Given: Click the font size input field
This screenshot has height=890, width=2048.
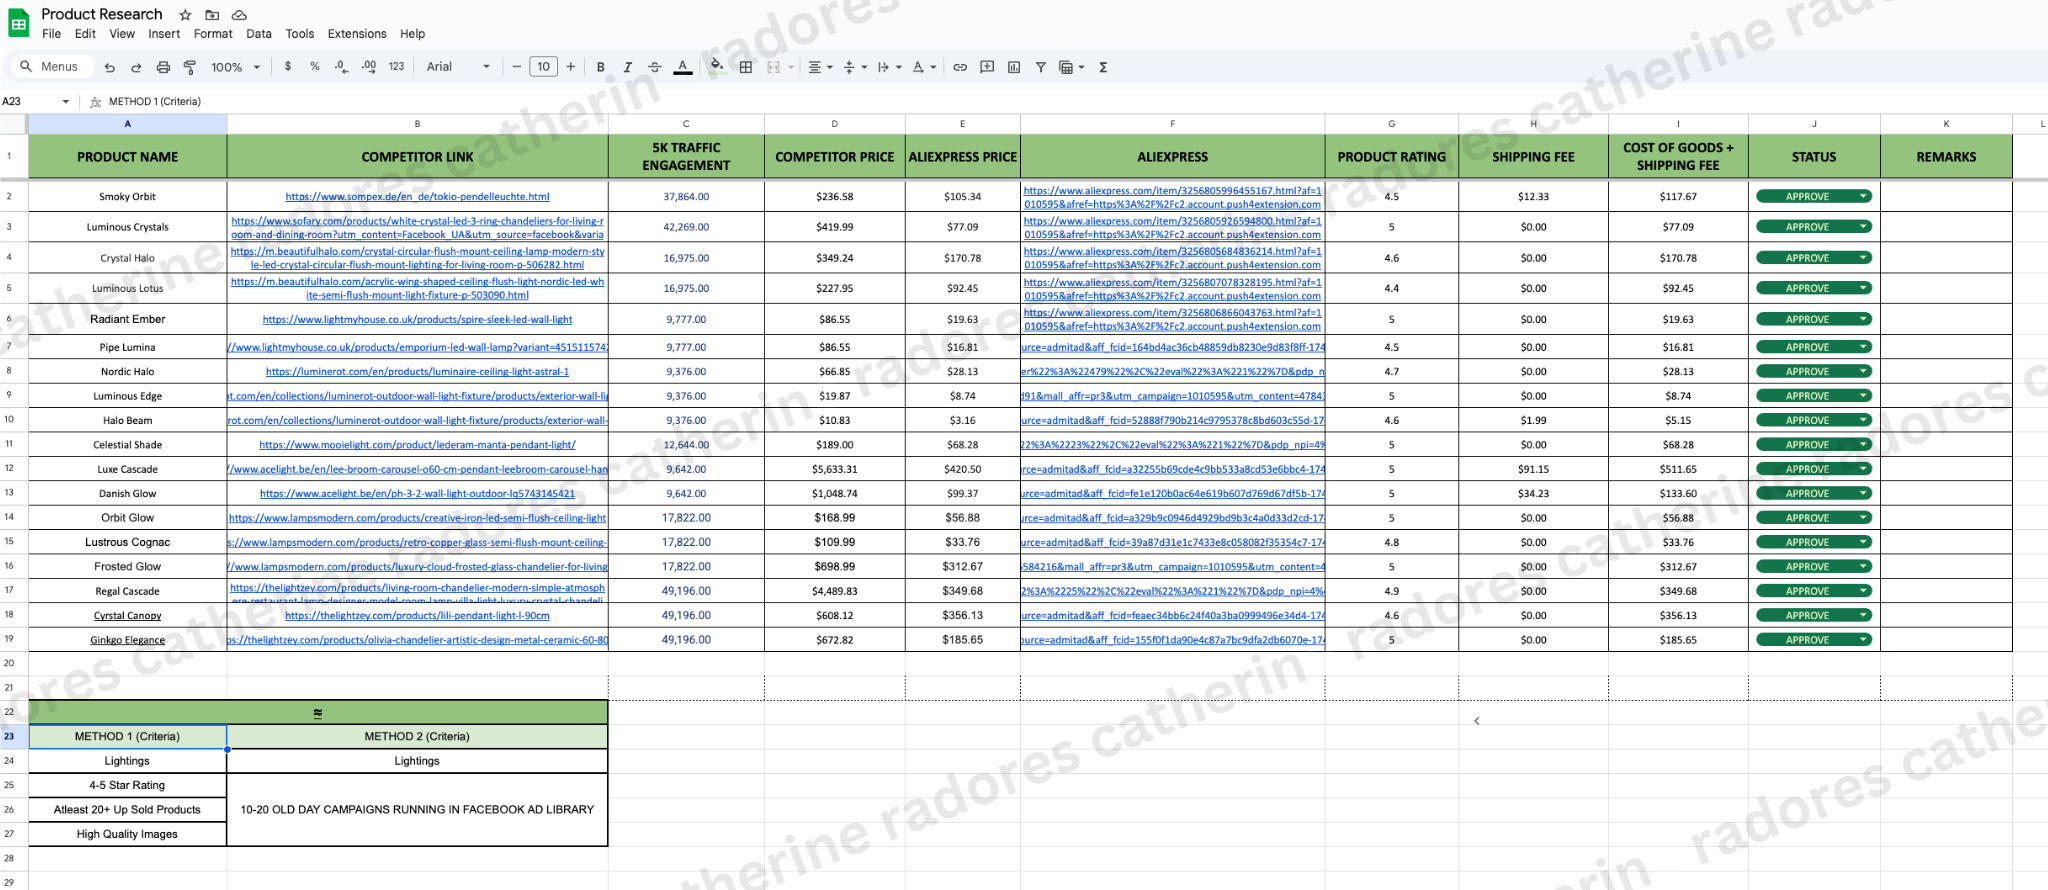Looking at the screenshot, I should pyautogui.click(x=543, y=67).
